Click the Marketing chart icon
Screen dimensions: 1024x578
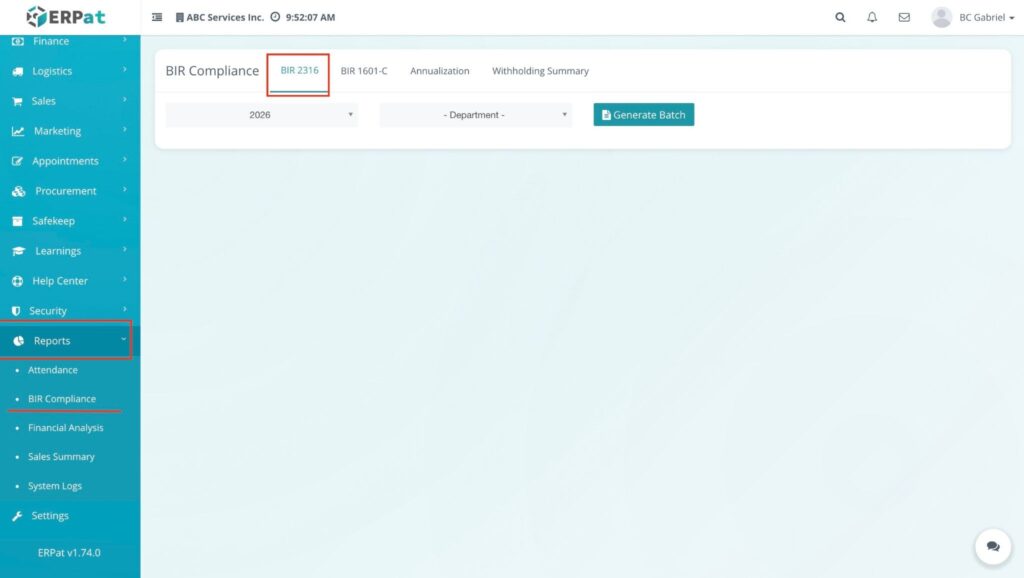click(x=18, y=131)
